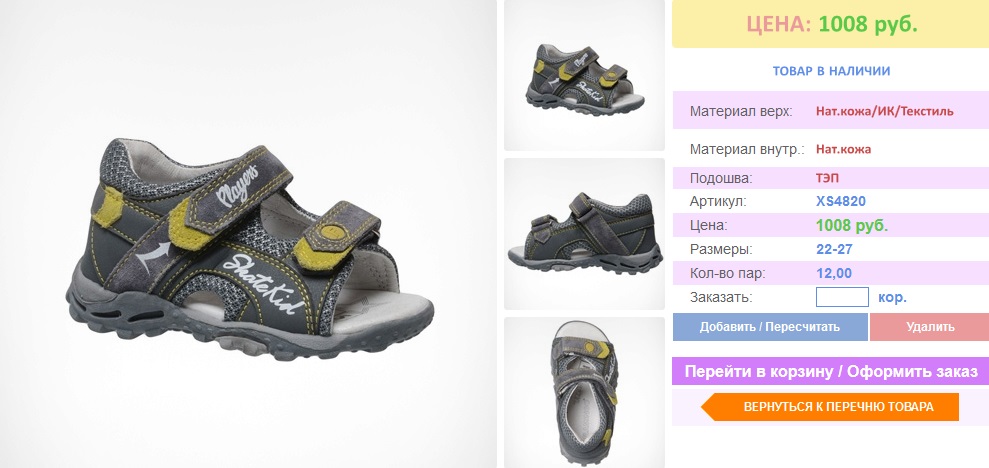The image size is (989, 468).
Task: Click the 'Удалить' button
Action: coord(930,327)
